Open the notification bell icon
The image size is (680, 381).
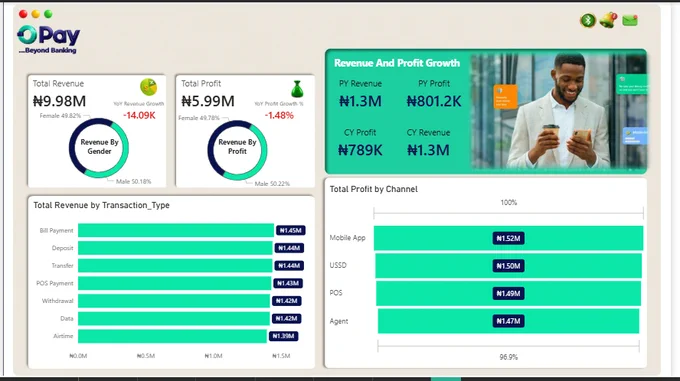point(608,20)
